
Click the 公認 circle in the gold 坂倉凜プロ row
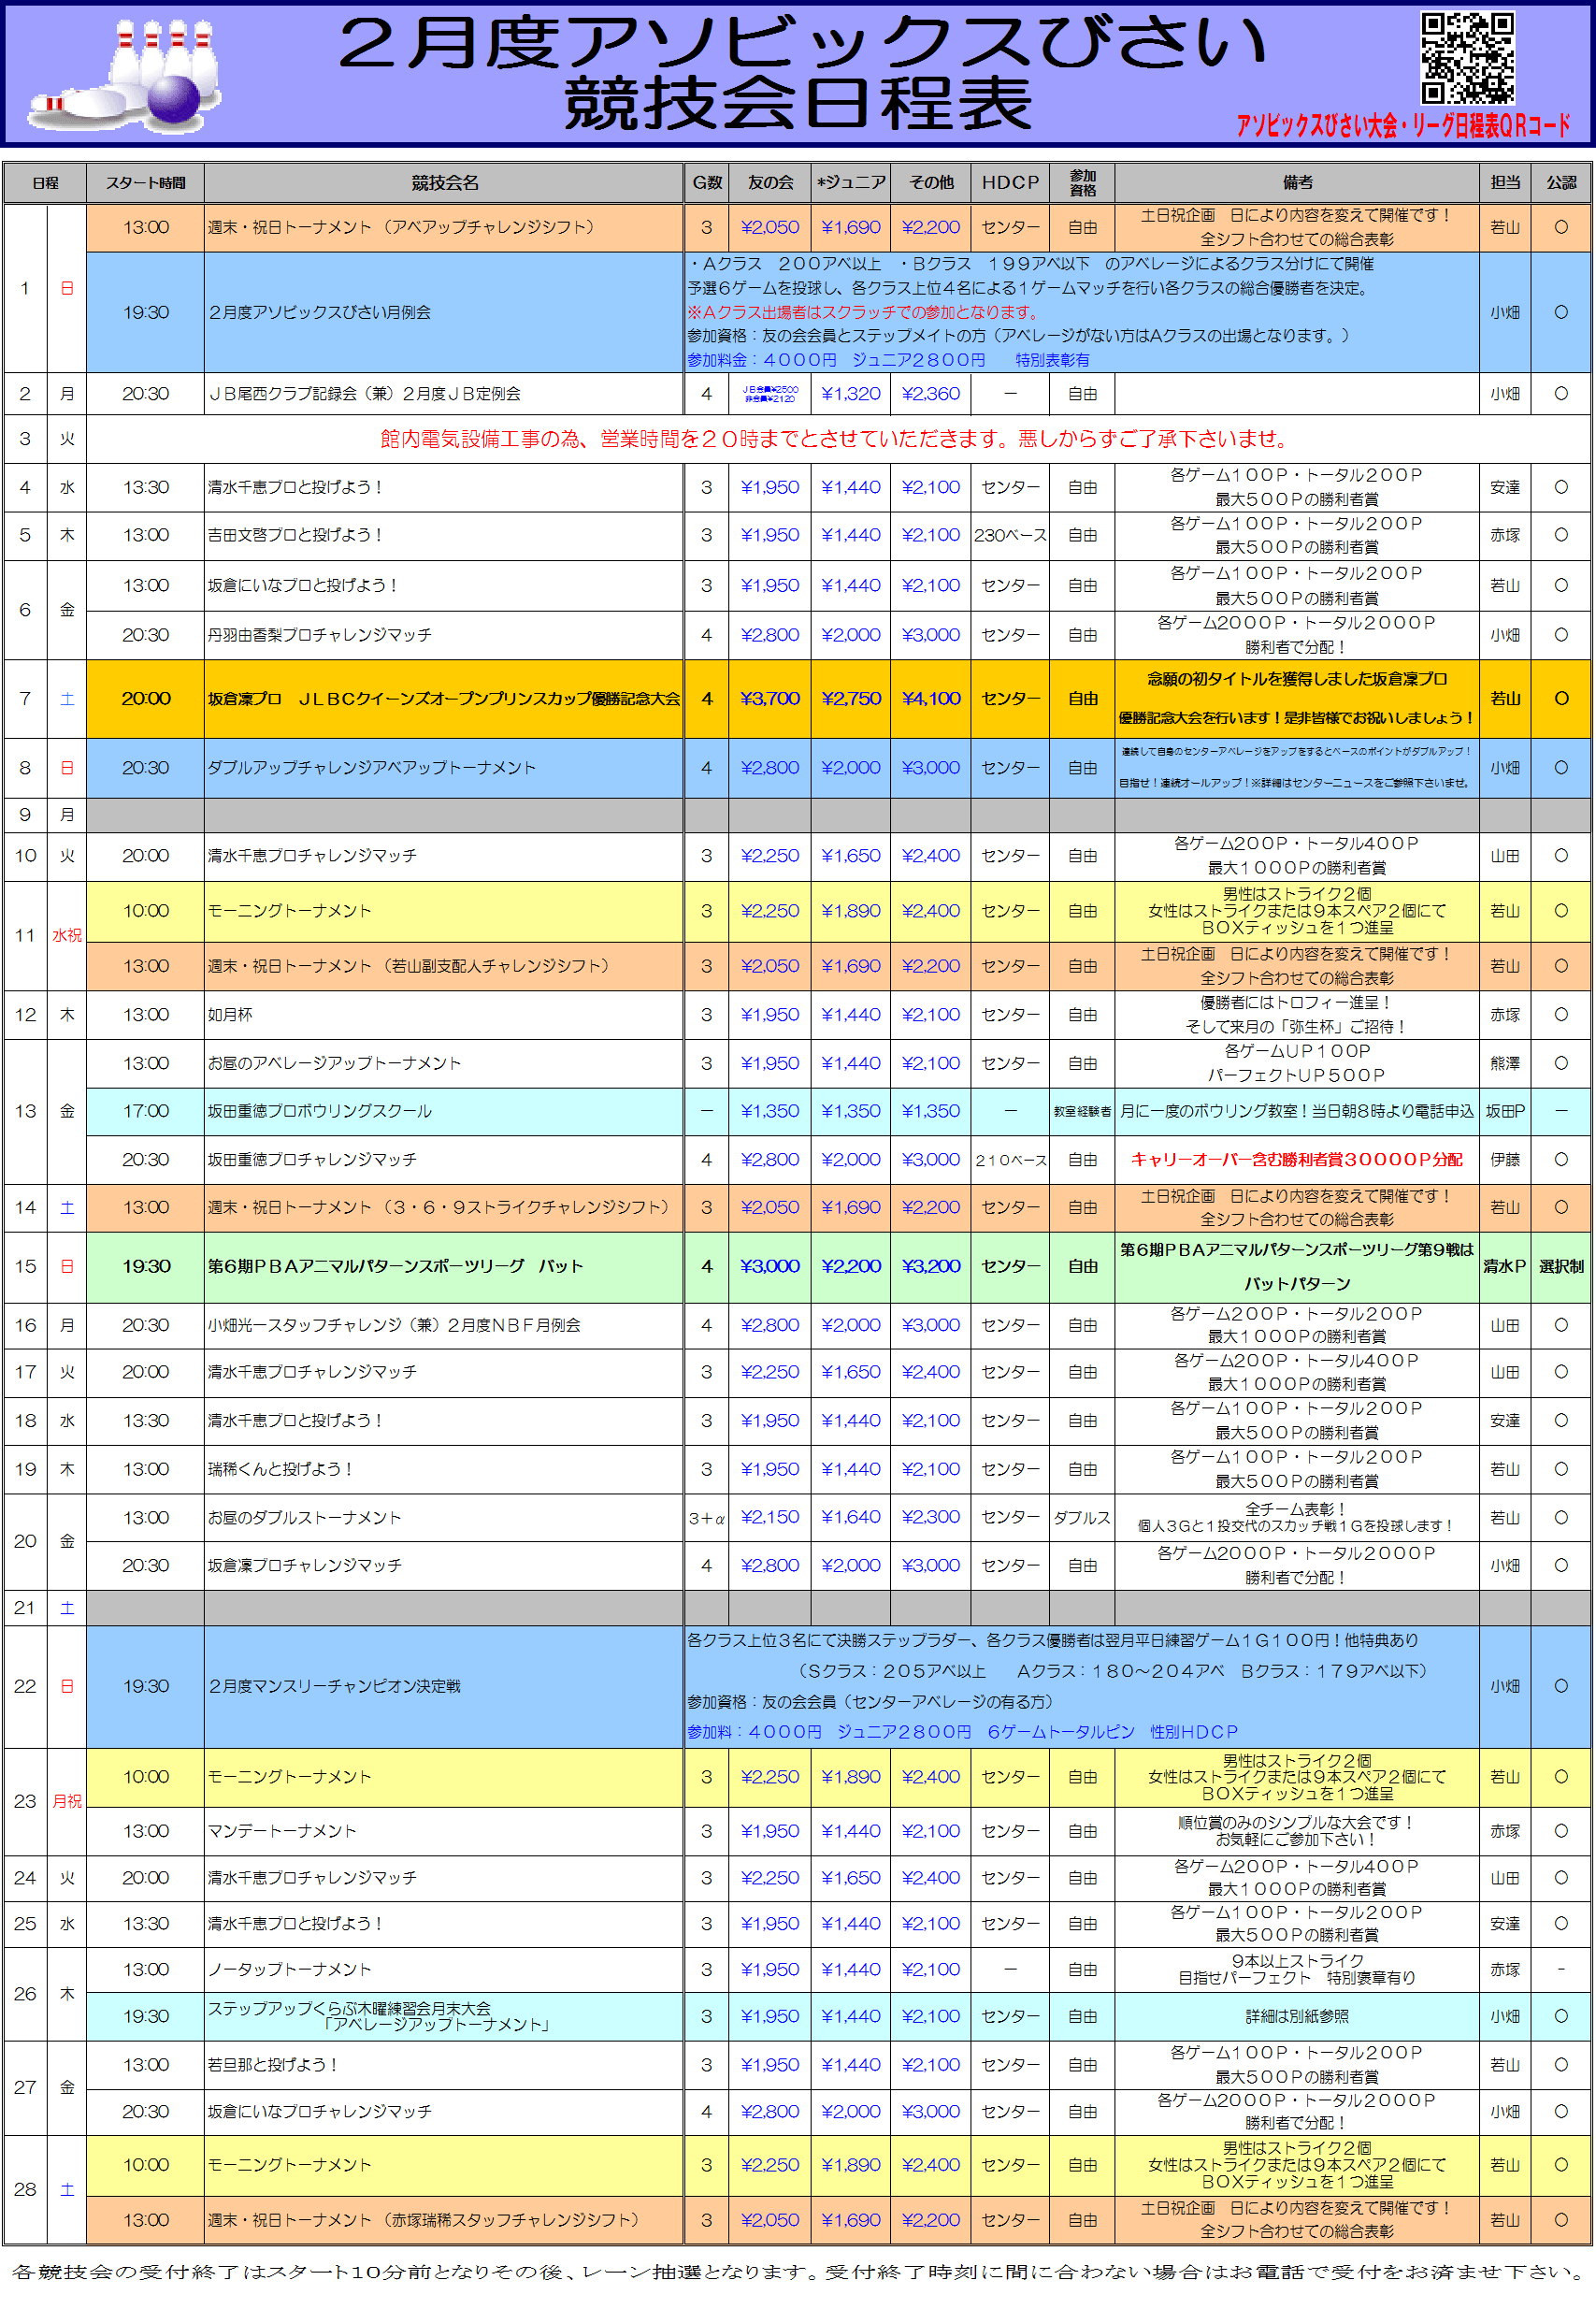pyautogui.click(x=1560, y=698)
